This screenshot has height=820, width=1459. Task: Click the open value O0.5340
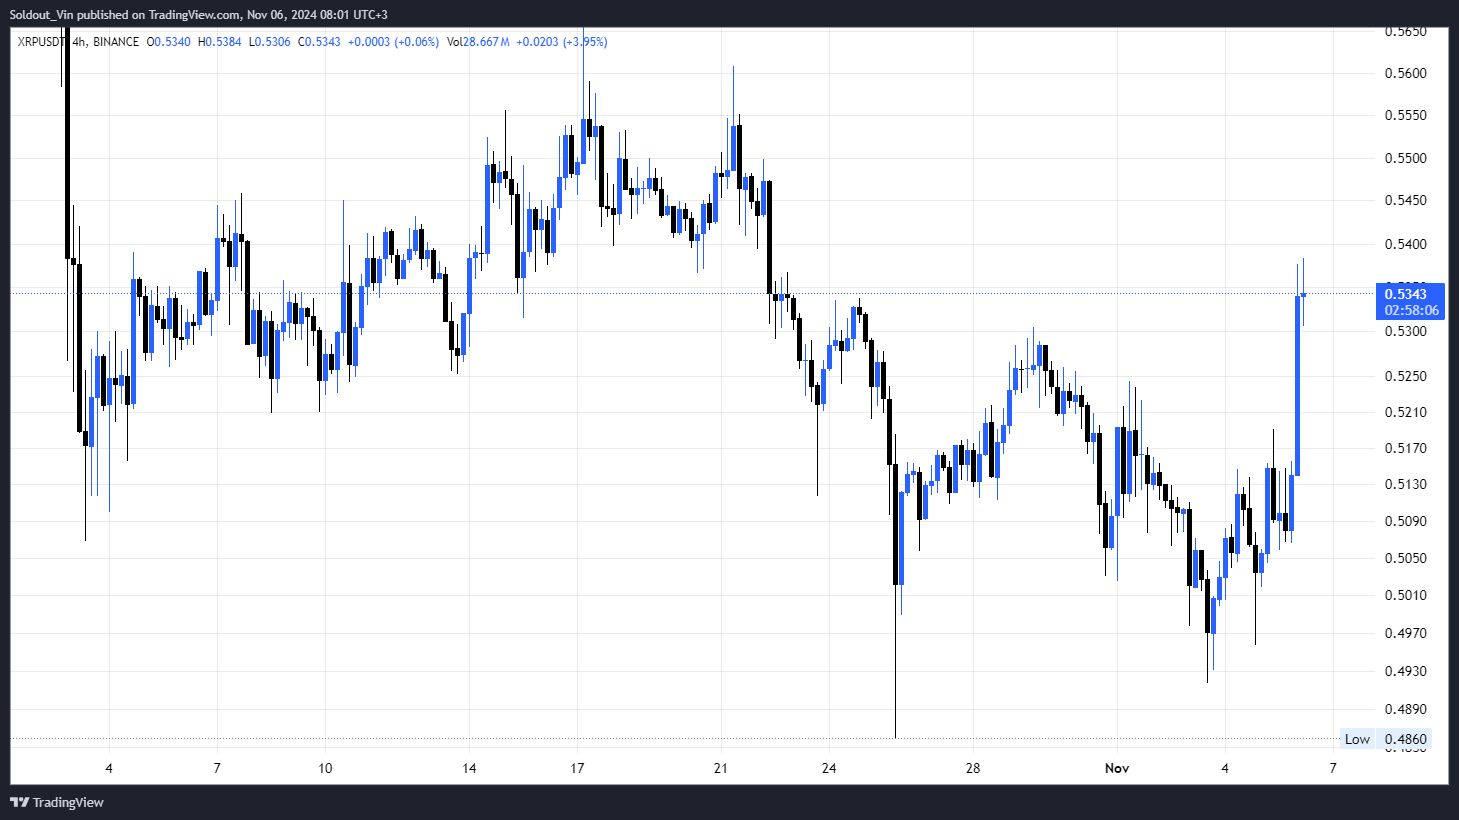click(169, 42)
